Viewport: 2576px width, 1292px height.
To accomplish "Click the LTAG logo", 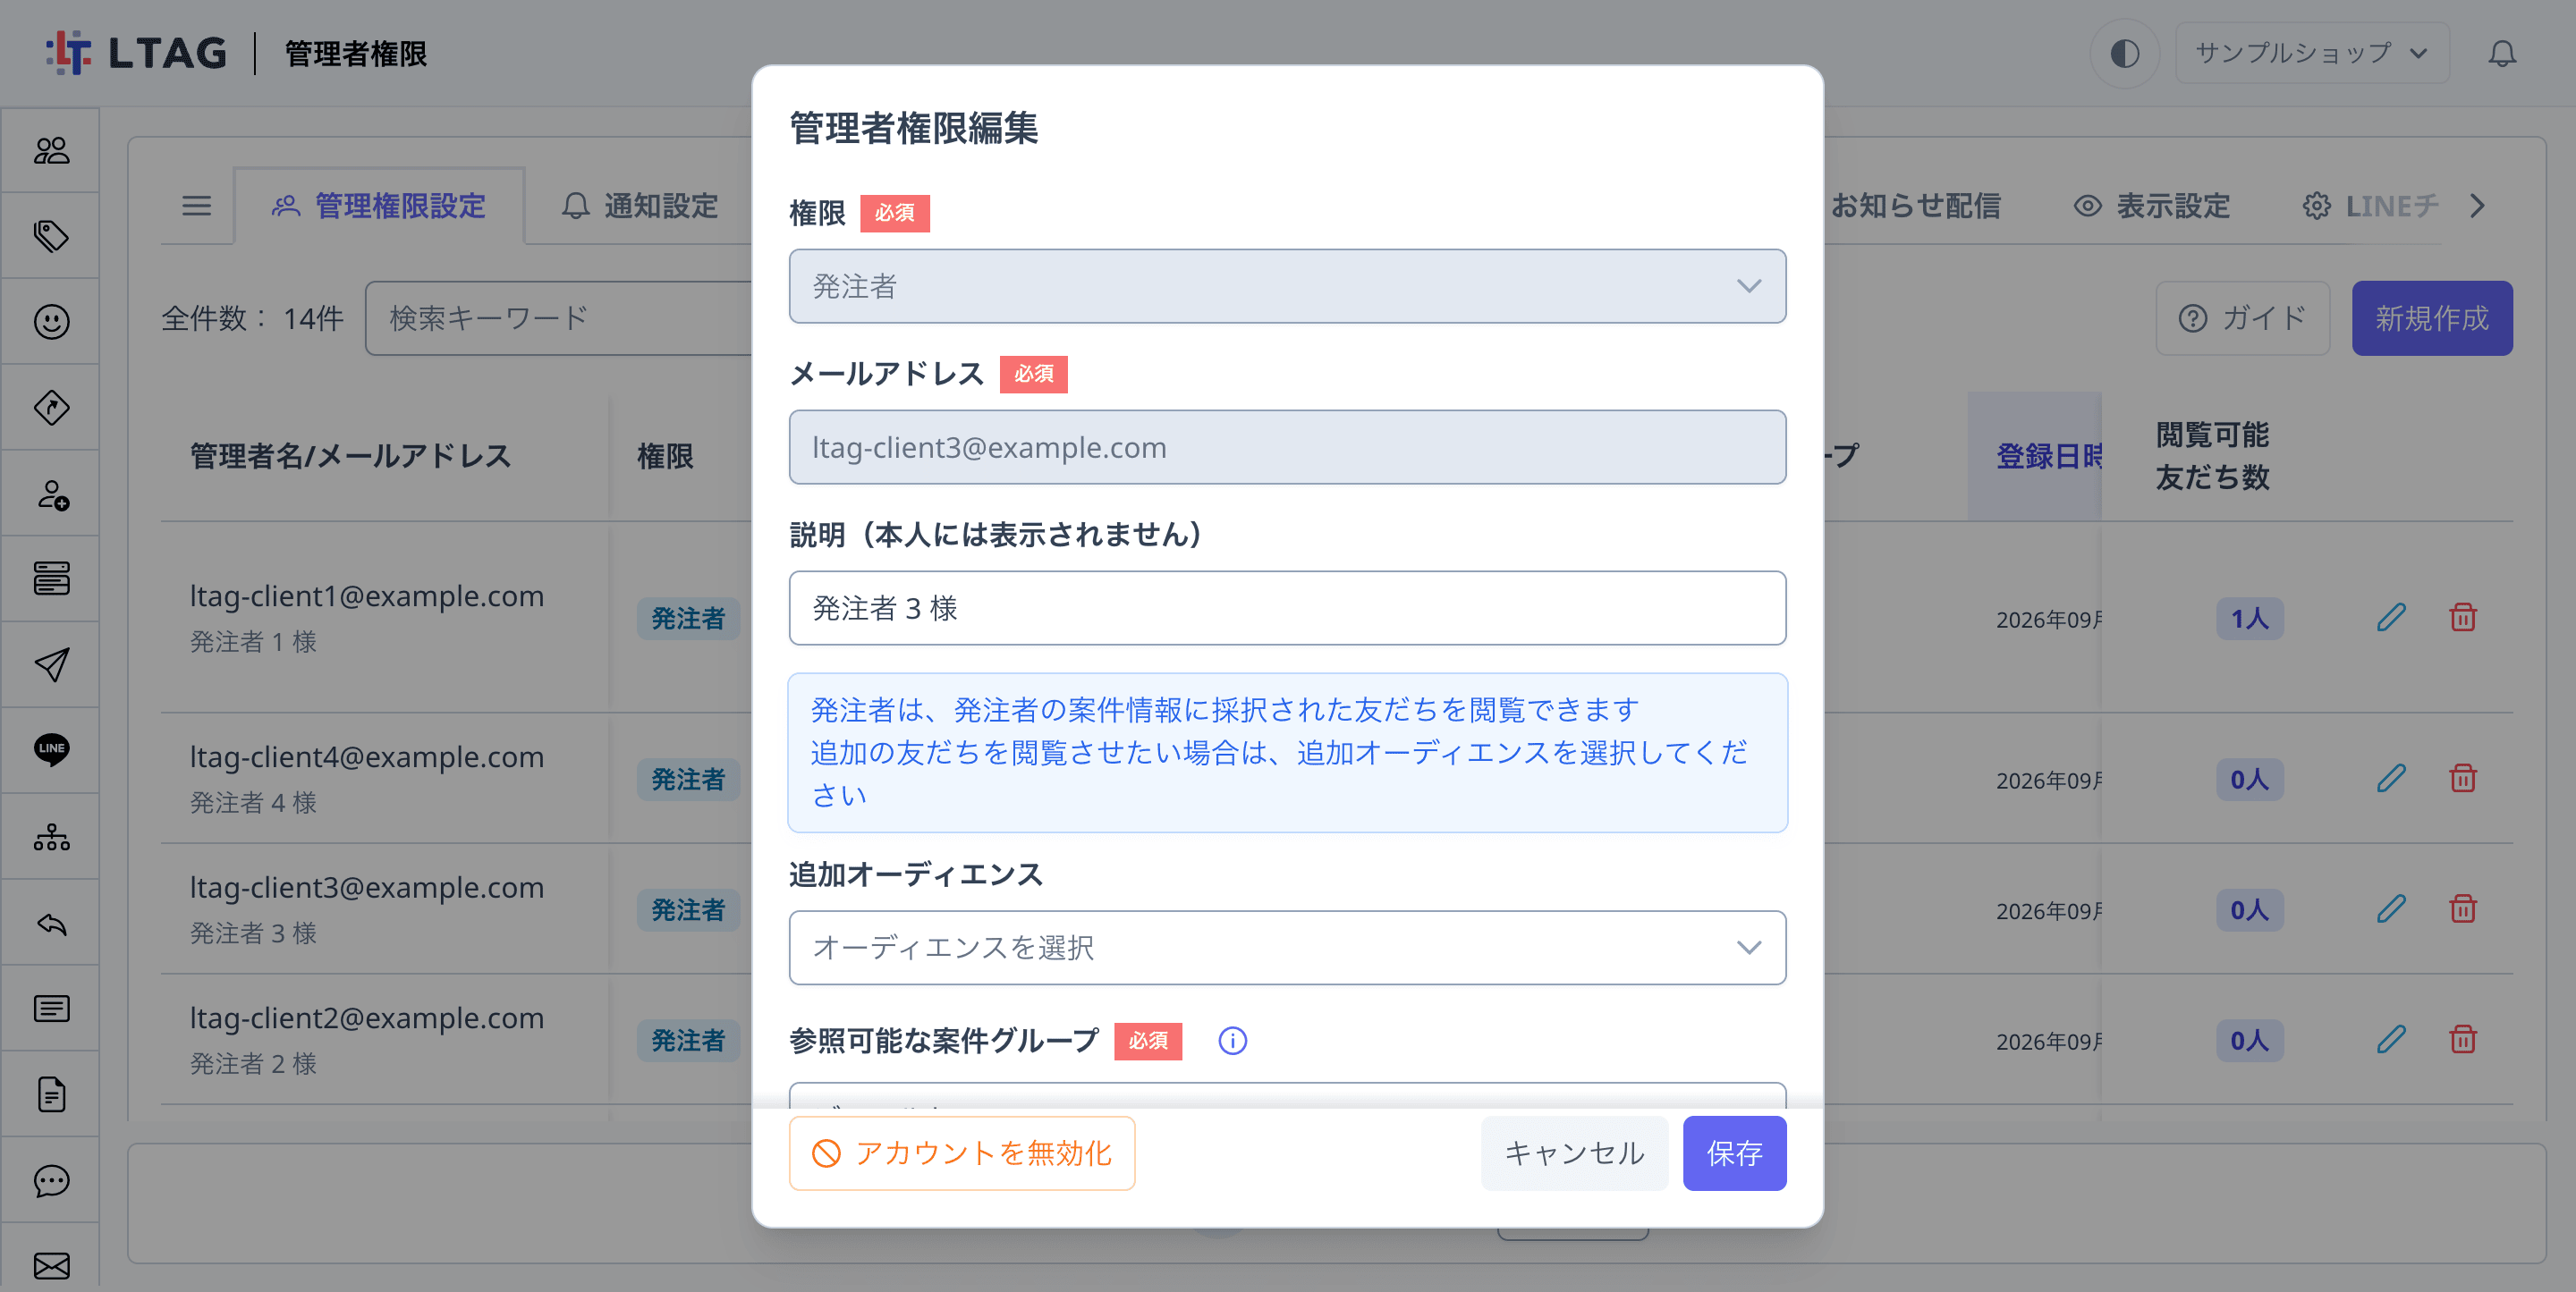I will [136, 53].
